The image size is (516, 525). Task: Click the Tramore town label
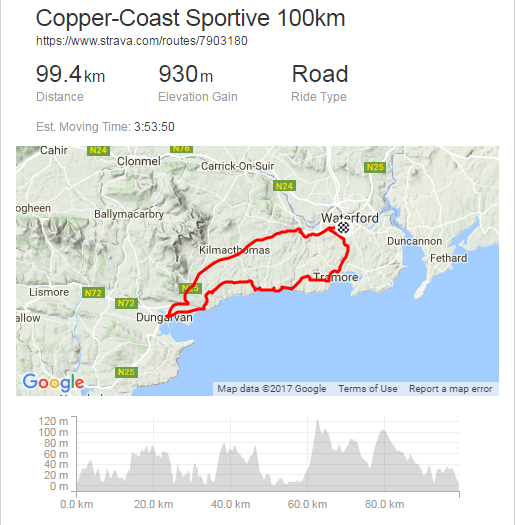pos(336,277)
